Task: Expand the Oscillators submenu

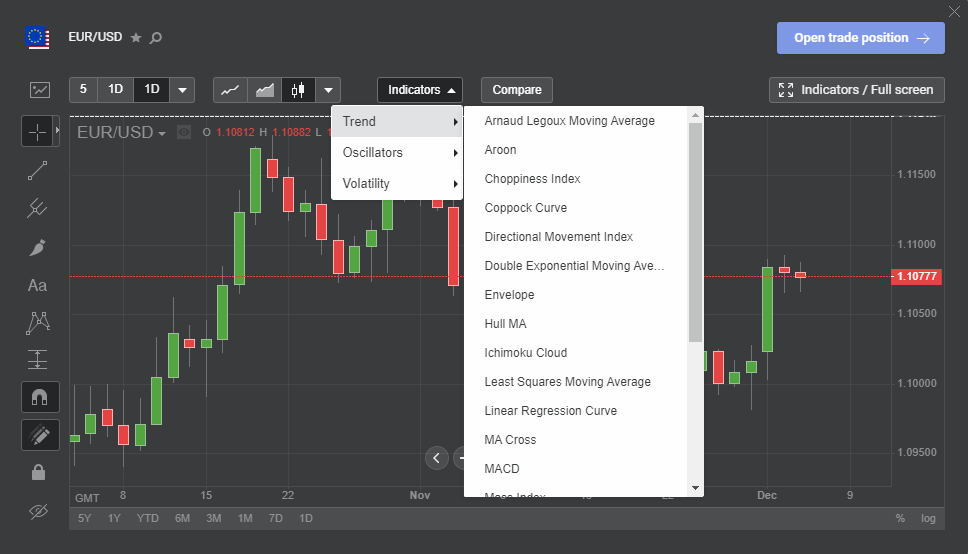Action: [x=396, y=153]
